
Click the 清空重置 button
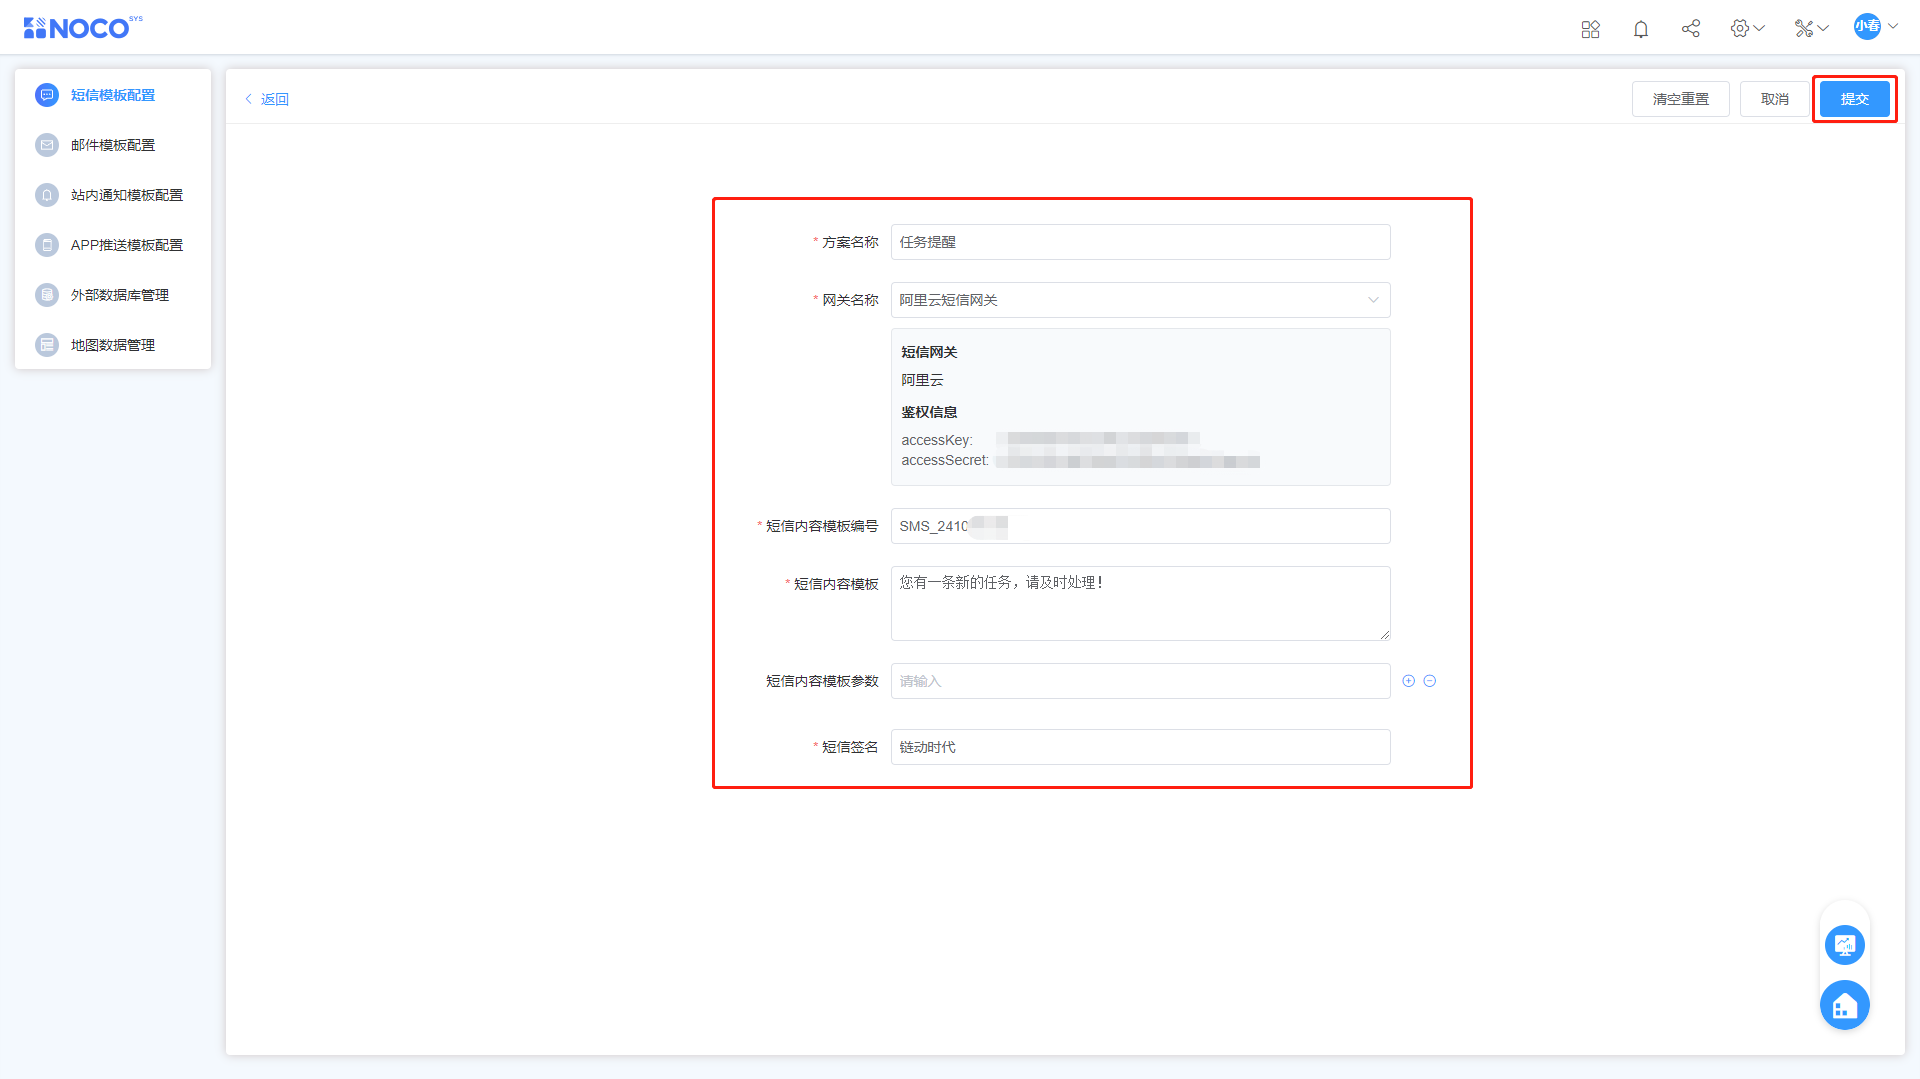pos(1680,99)
